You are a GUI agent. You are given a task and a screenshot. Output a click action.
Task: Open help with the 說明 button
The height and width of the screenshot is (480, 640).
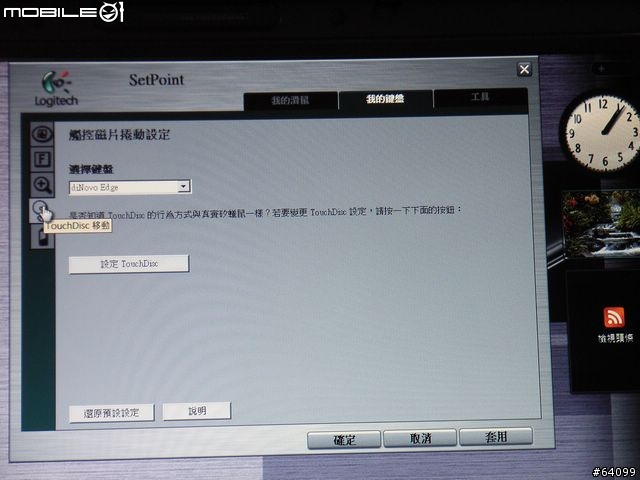(197, 411)
